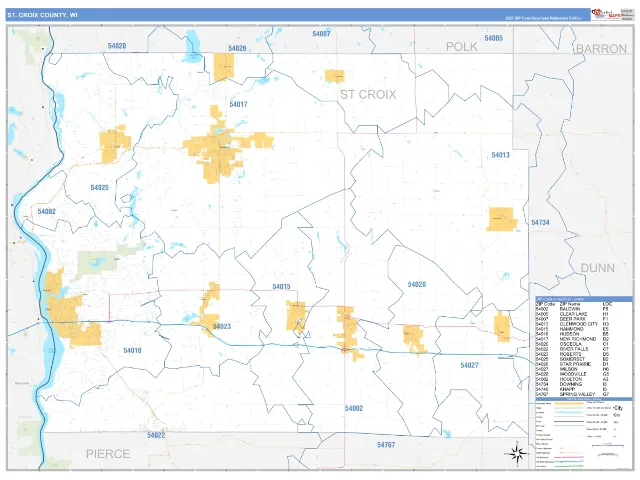
Task: Click the BALDWIN row in the ZIP index
Action: (x=574, y=309)
